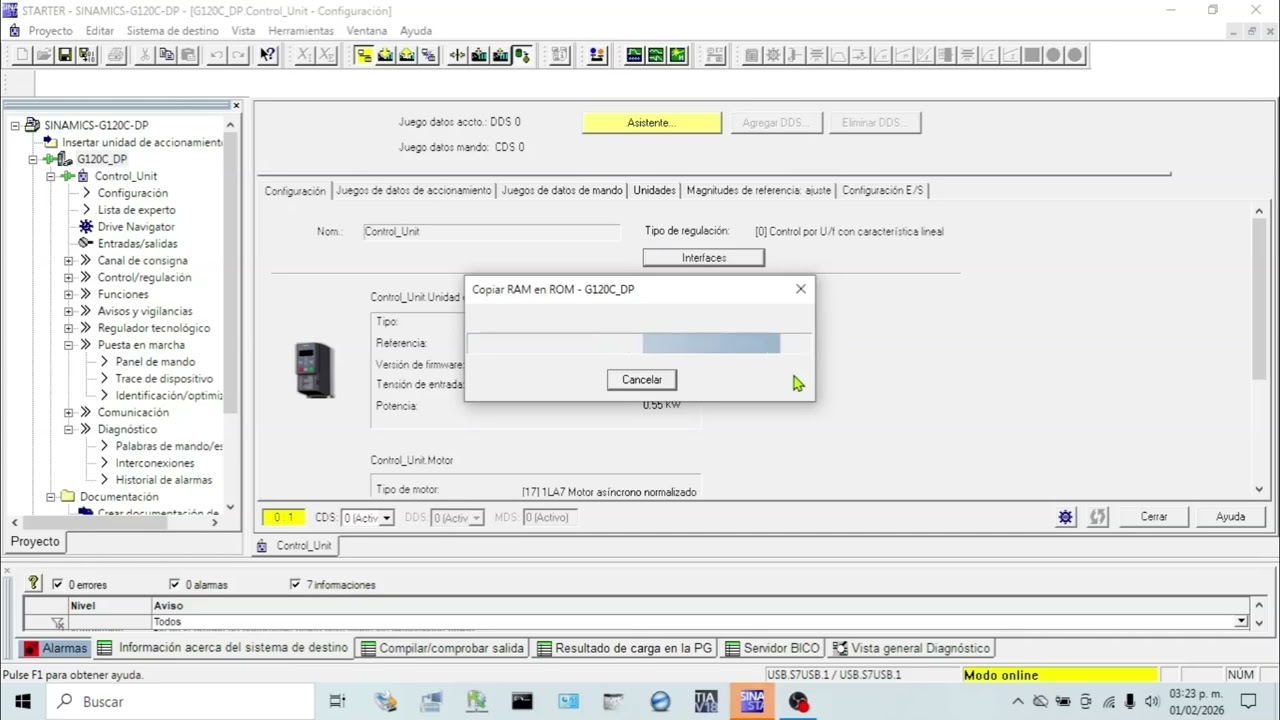This screenshot has height=720, width=1280.
Task: Open the CDS selection dropdown
Action: (x=386, y=518)
